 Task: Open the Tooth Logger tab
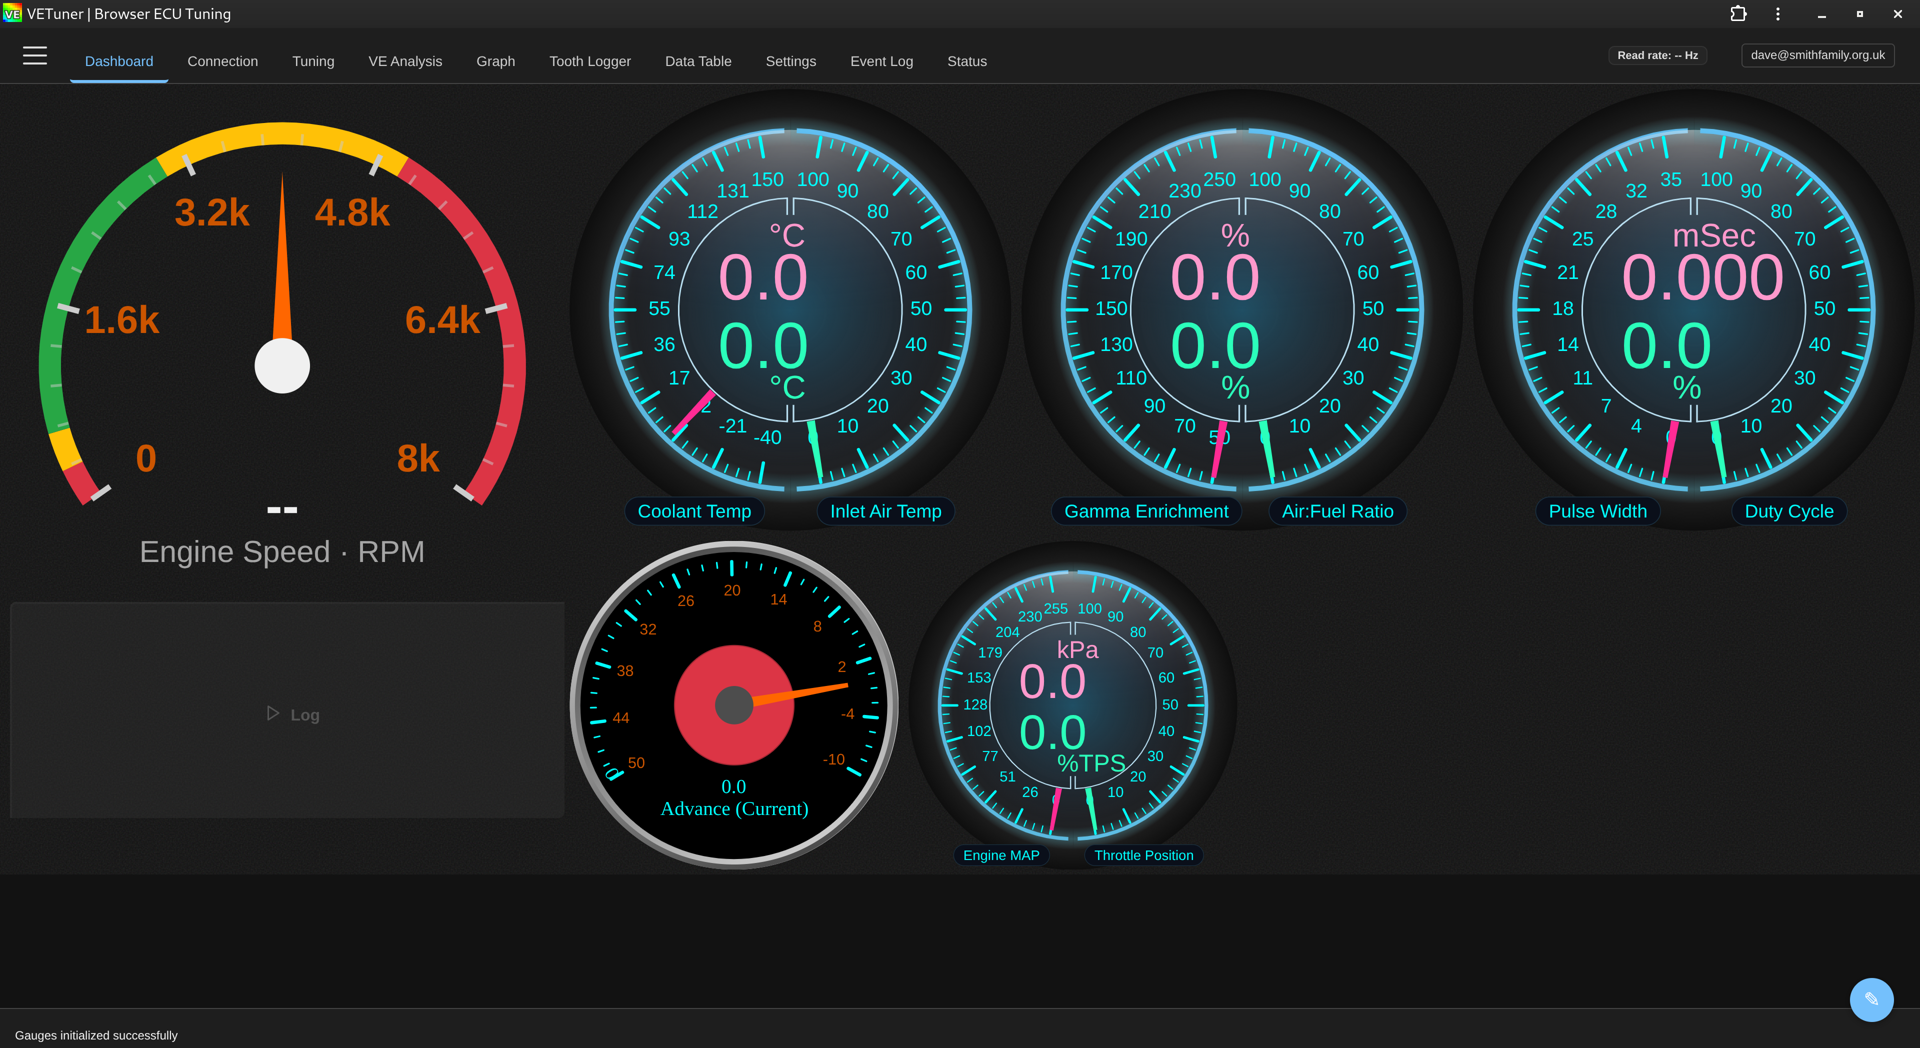590,61
